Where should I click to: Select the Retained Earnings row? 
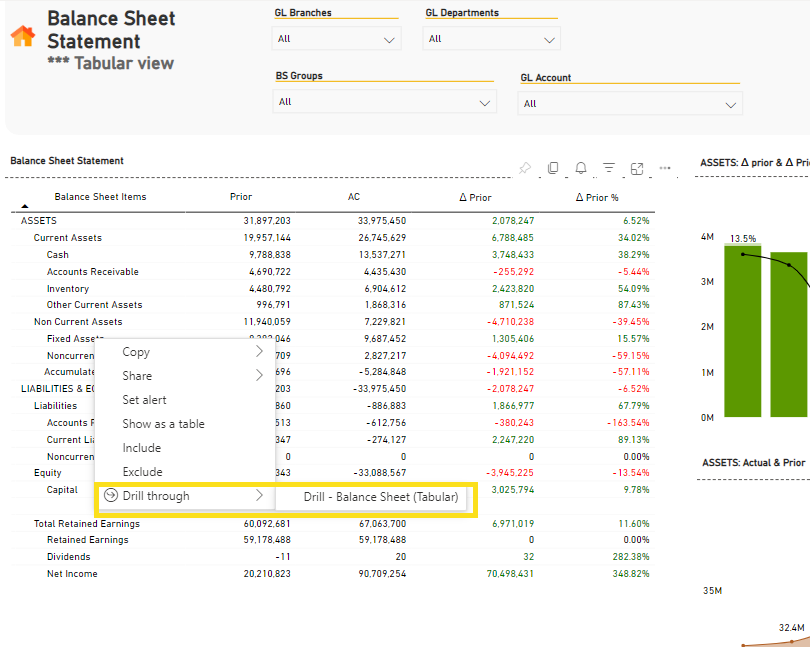click(88, 540)
